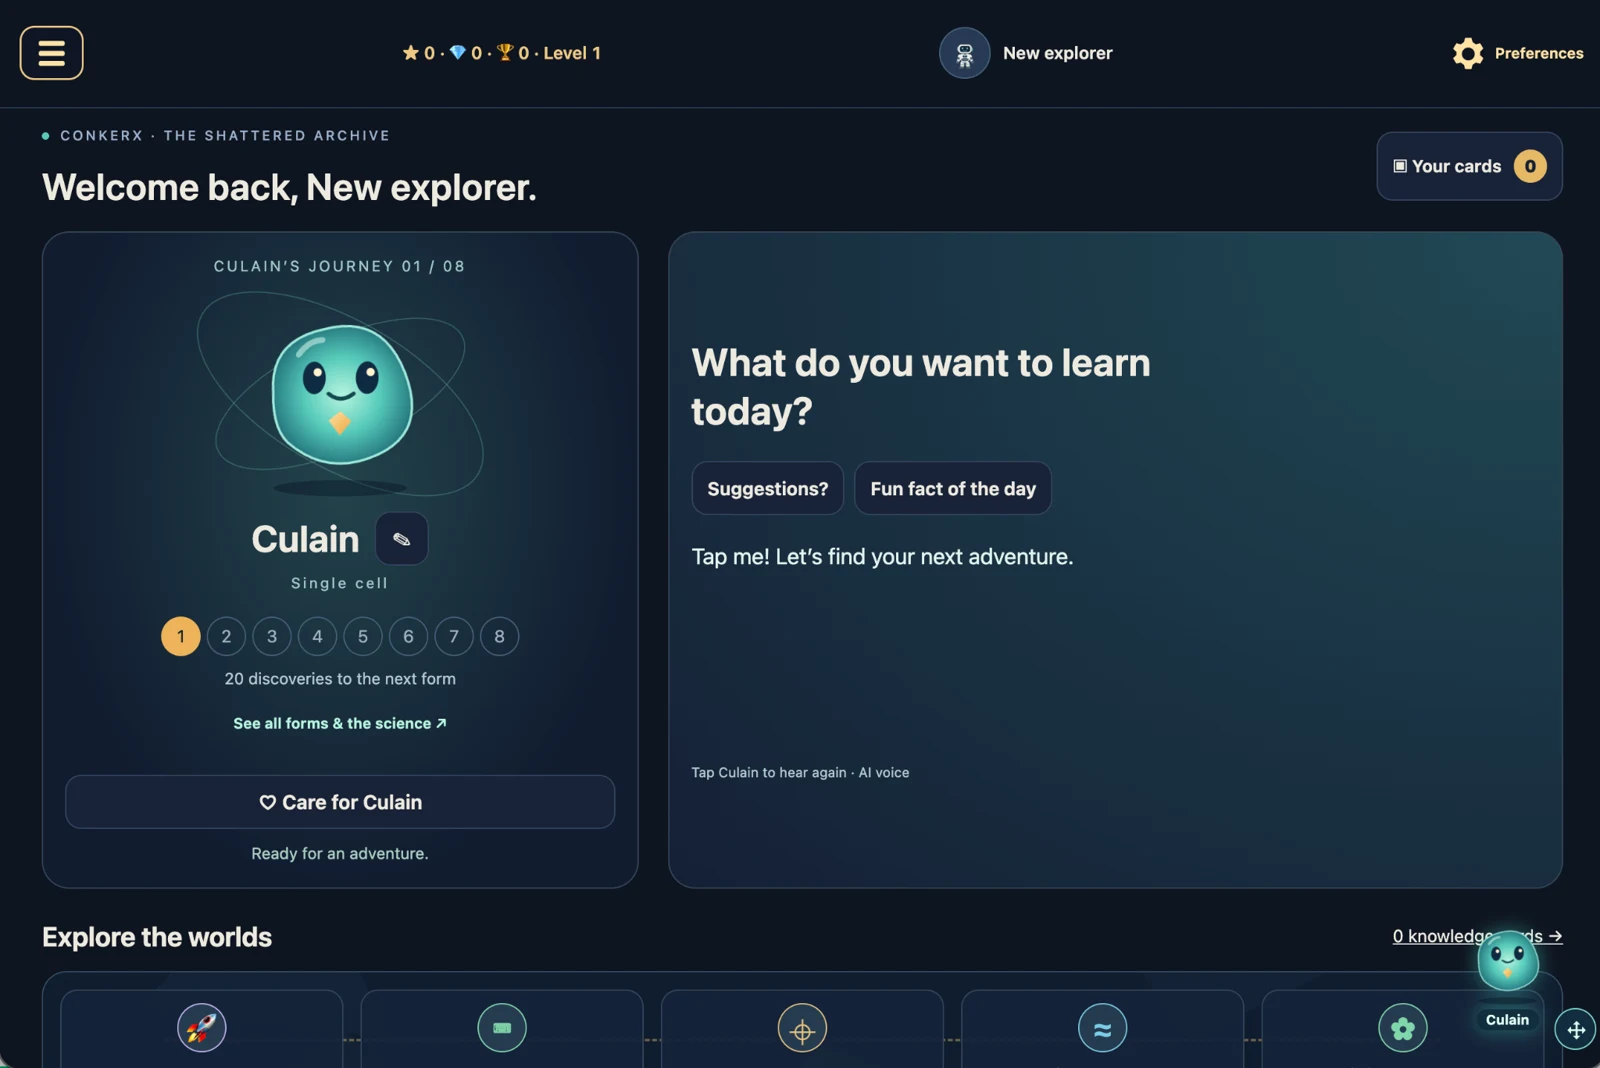The width and height of the screenshot is (1600, 1068).
Task: Select journey form step 1
Action: [x=181, y=636]
